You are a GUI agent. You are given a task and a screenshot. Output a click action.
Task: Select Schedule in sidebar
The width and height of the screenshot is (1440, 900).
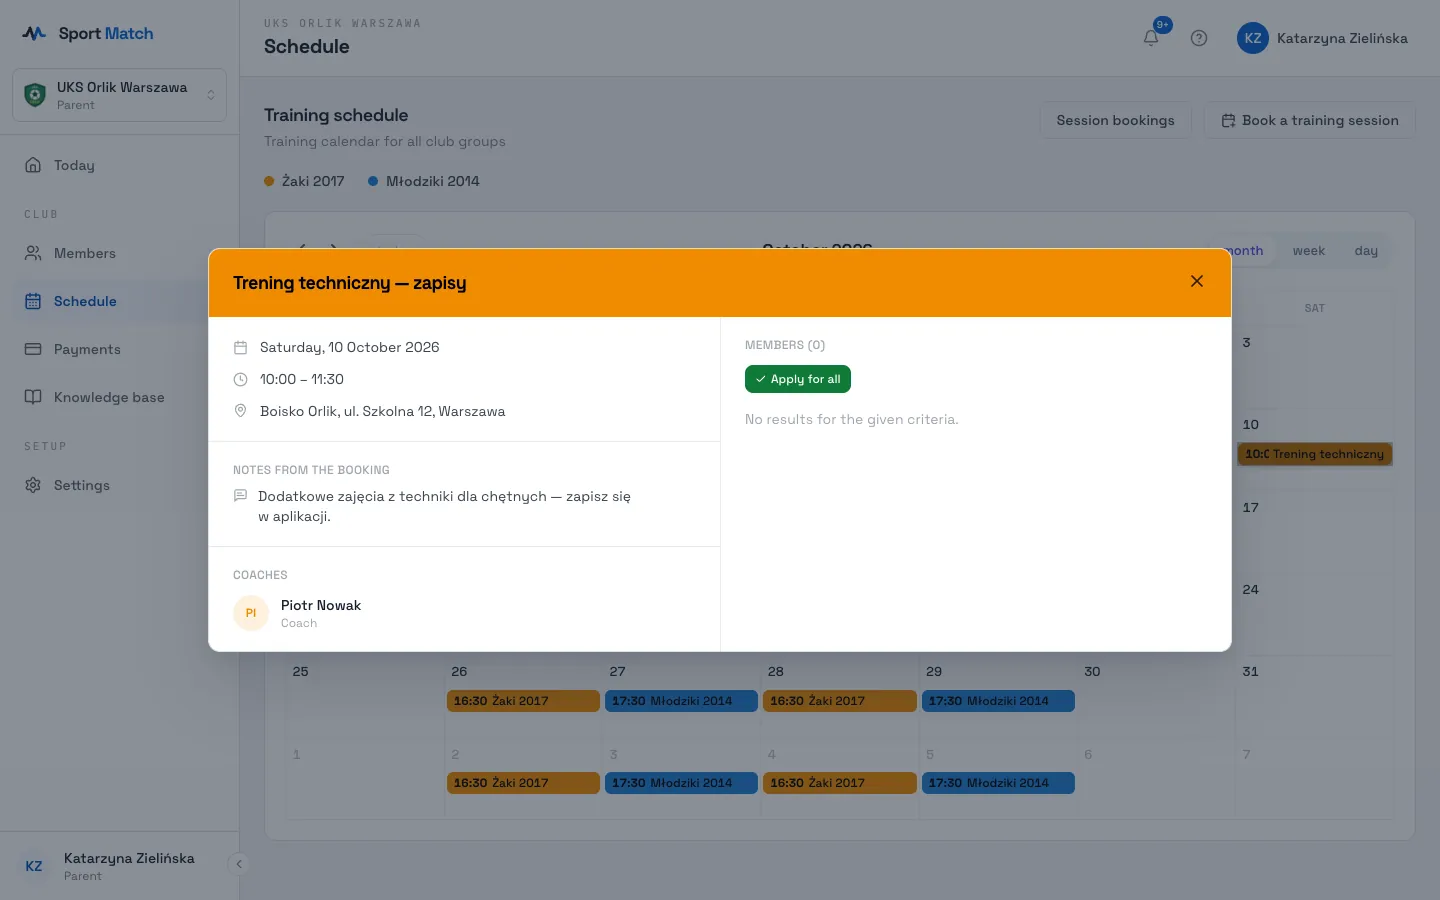[x=120, y=301]
